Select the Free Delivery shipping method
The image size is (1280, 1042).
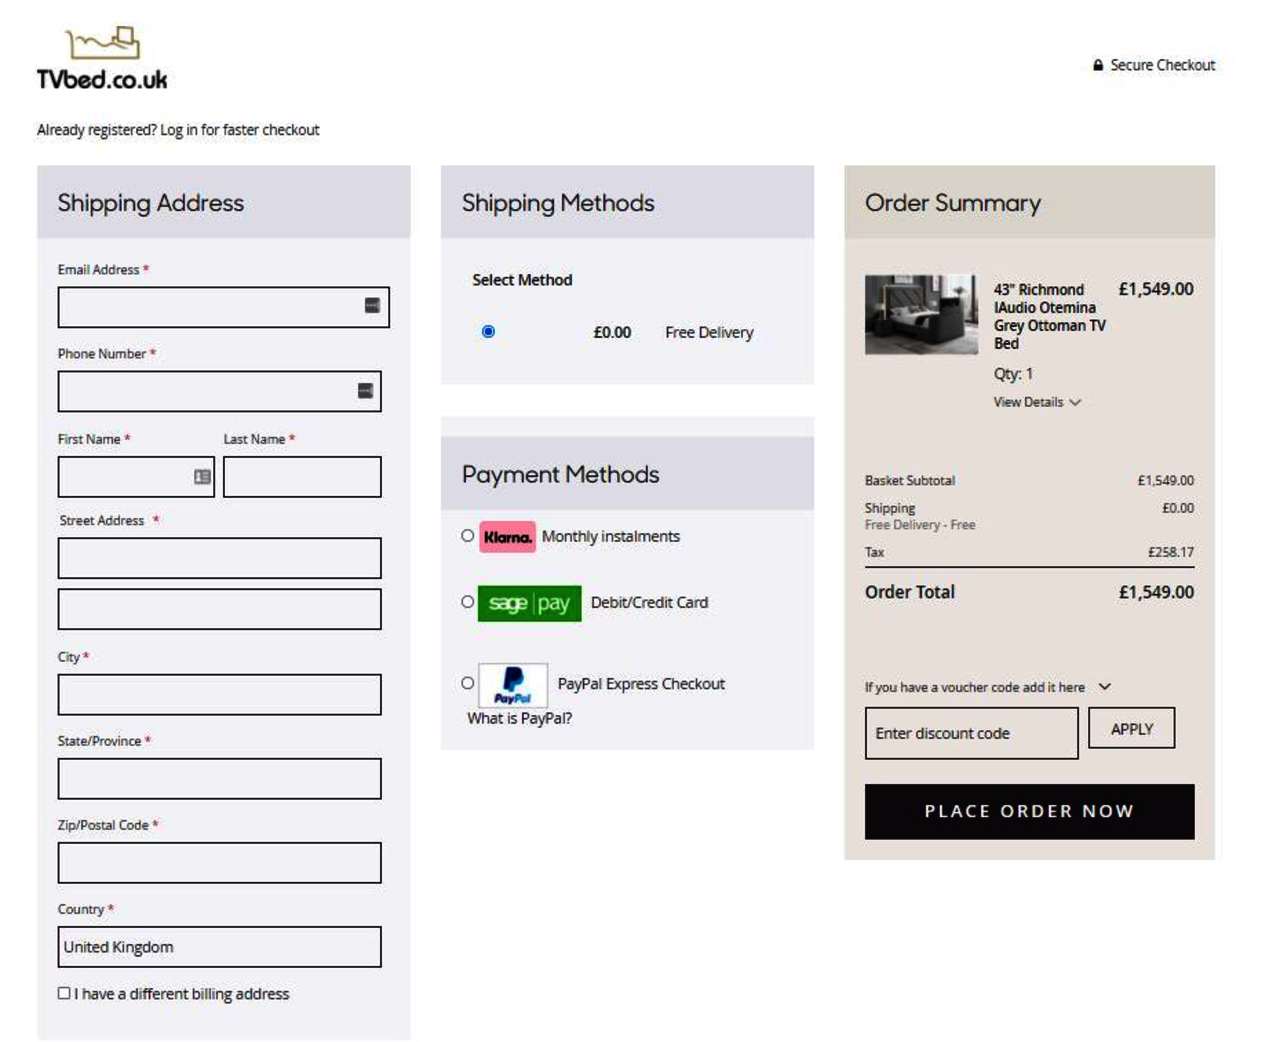click(488, 332)
